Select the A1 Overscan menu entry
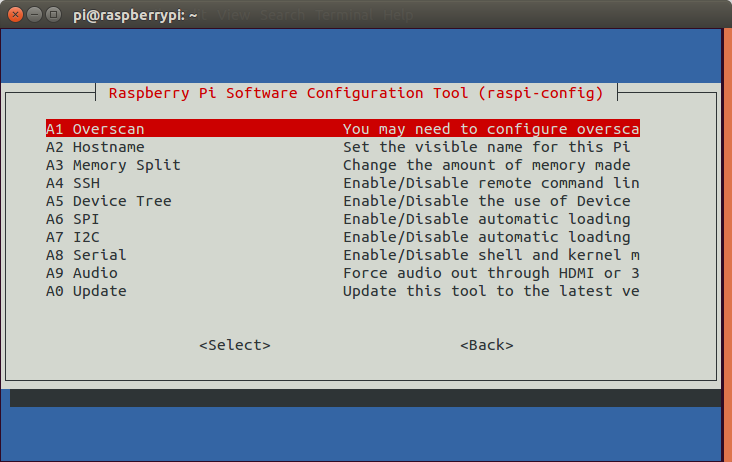The image size is (732, 462). point(343,129)
